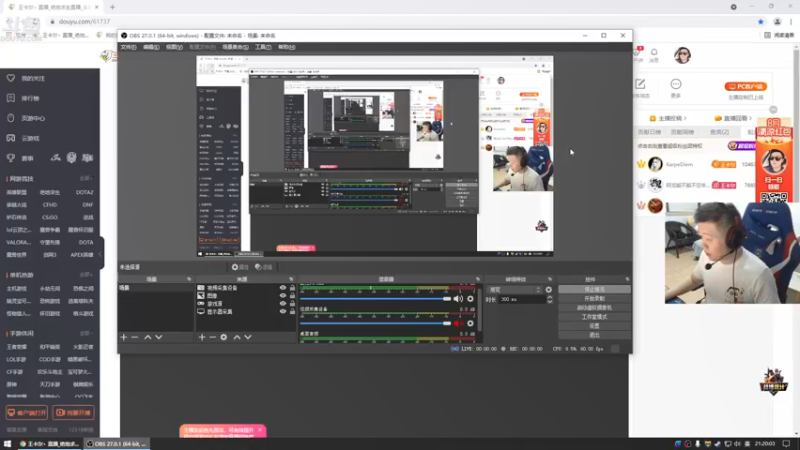Collapse the Douyu sidebar with arrow tab
The width and height of the screenshot is (800, 450).
pos(101,254)
